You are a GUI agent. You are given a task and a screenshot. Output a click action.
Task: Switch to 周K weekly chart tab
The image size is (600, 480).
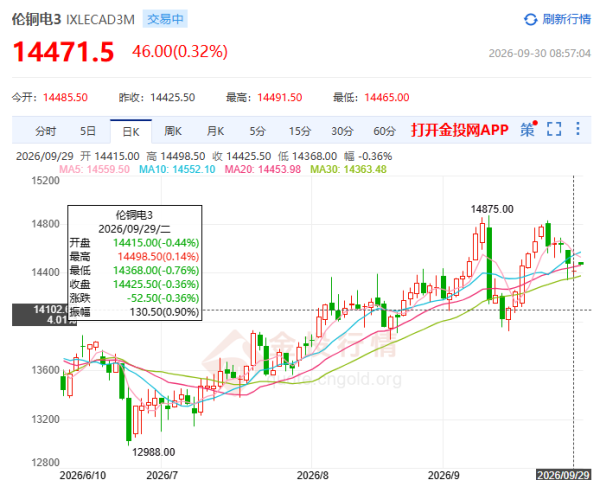[x=173, y=131]
